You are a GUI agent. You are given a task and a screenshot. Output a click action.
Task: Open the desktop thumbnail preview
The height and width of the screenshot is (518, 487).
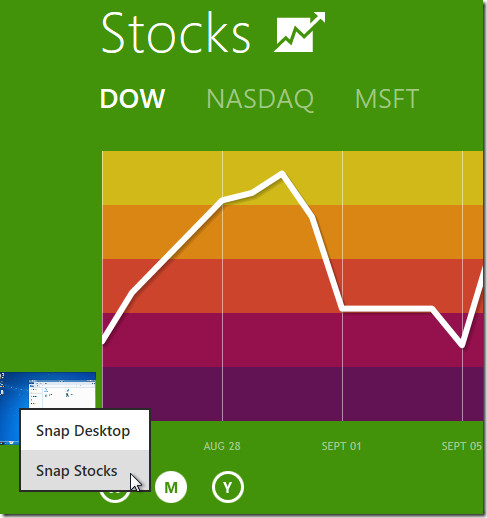[x=48, y=392]
